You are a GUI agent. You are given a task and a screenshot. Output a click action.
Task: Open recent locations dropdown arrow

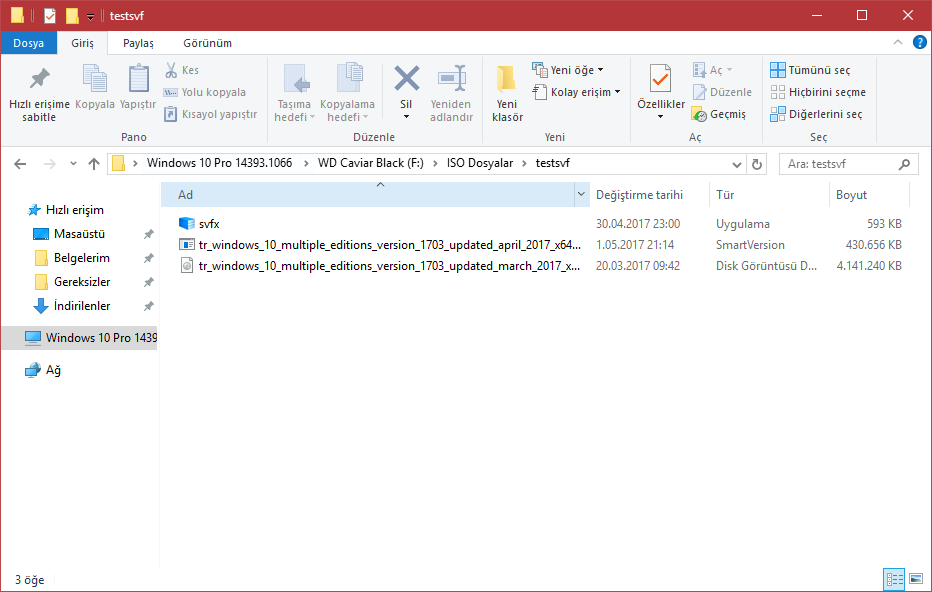pyautogui.click(x=73, y=164)
